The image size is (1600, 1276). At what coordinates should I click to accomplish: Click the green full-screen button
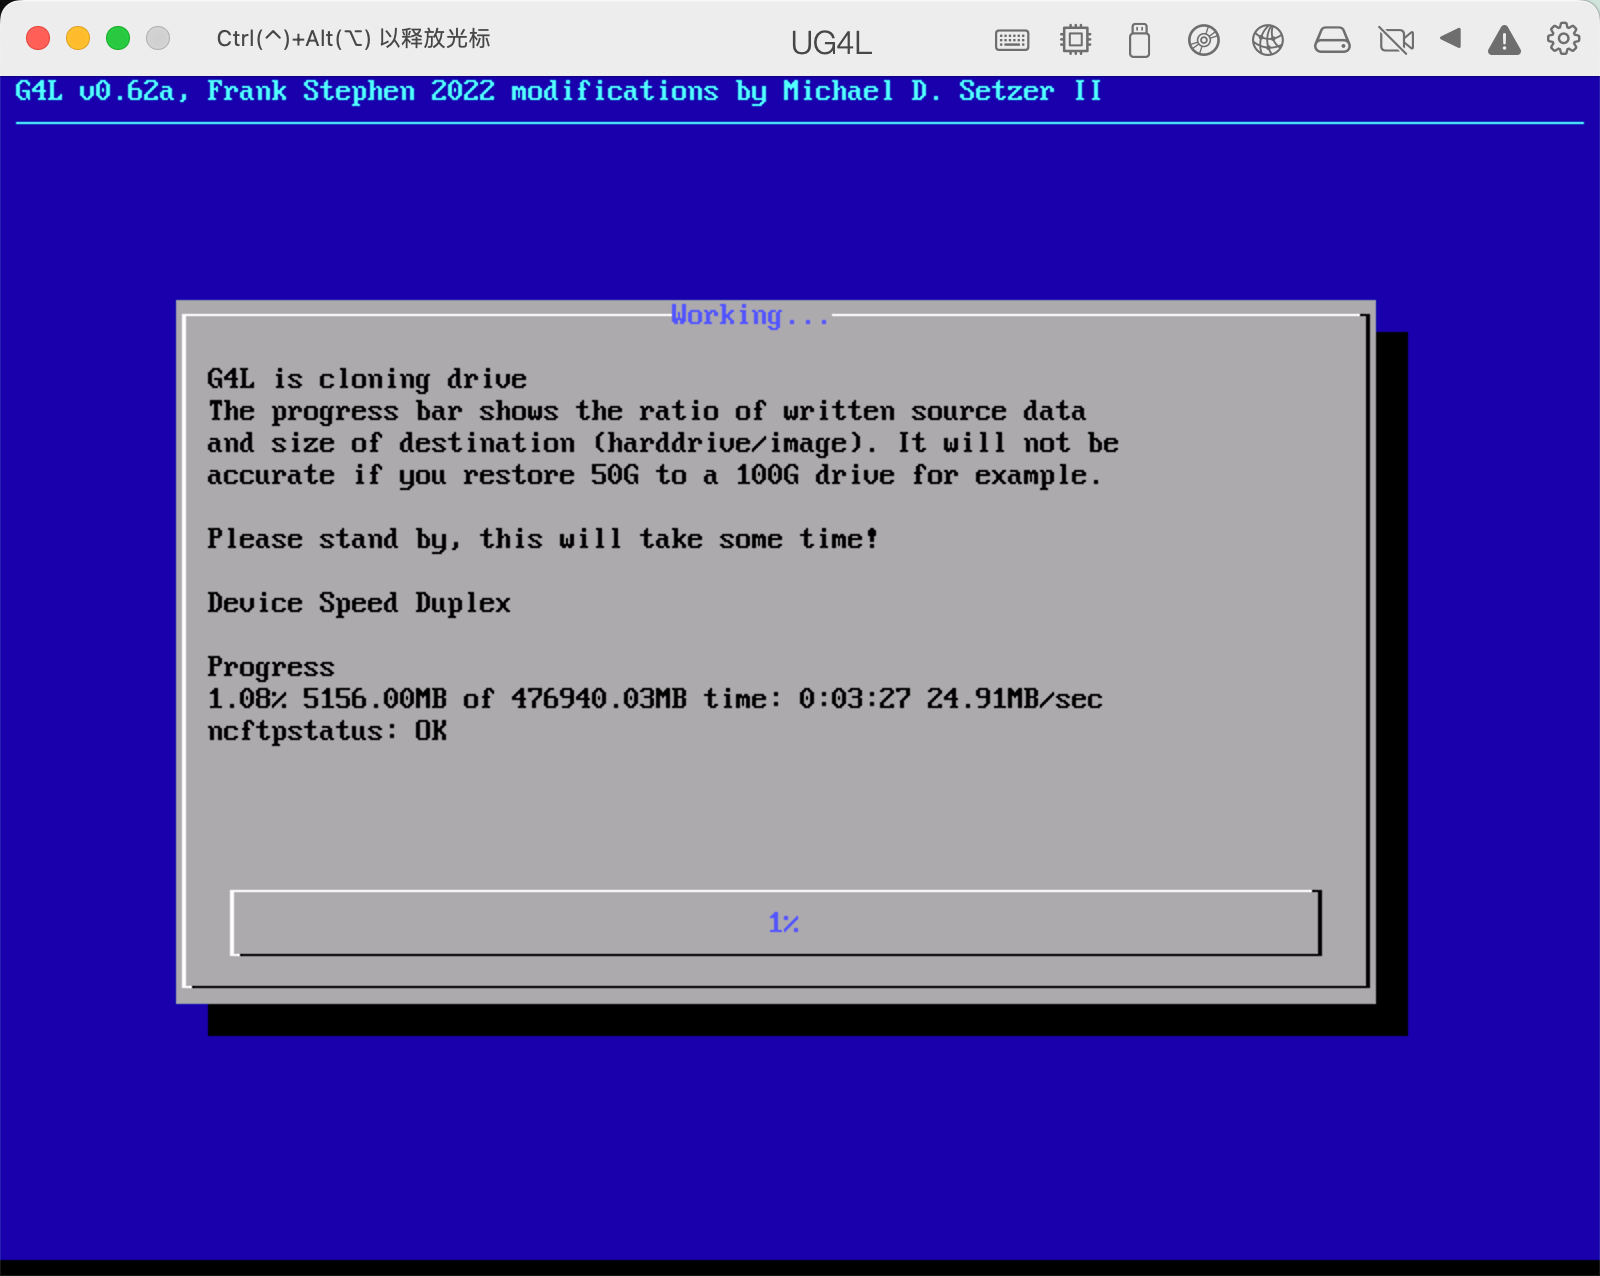coord(118,38)
